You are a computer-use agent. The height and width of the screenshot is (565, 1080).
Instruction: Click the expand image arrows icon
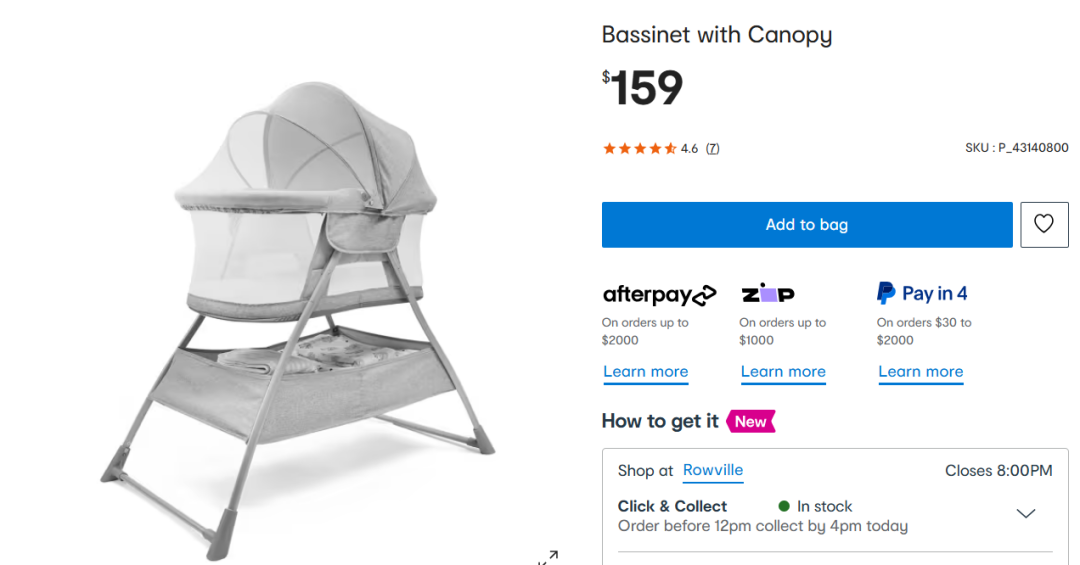pyautogui.click(x=548, y=557)
